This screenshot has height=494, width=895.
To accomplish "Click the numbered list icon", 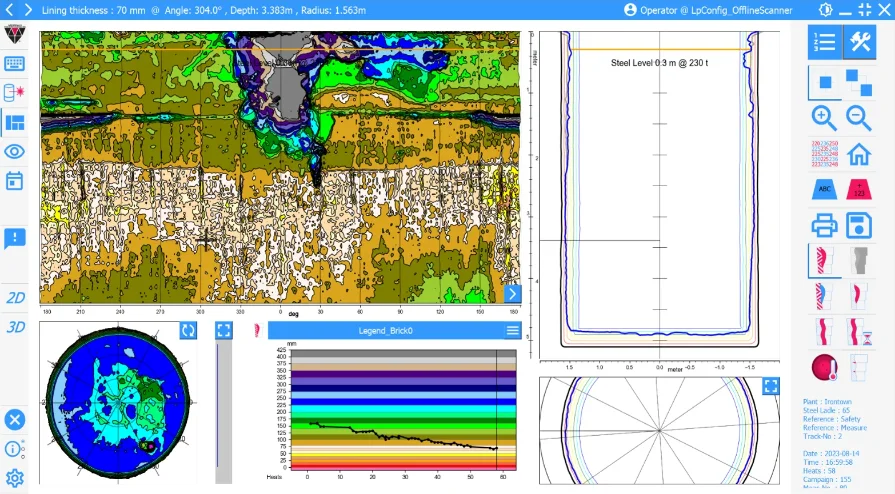I will pyautogui.click(x=824, y=43).
